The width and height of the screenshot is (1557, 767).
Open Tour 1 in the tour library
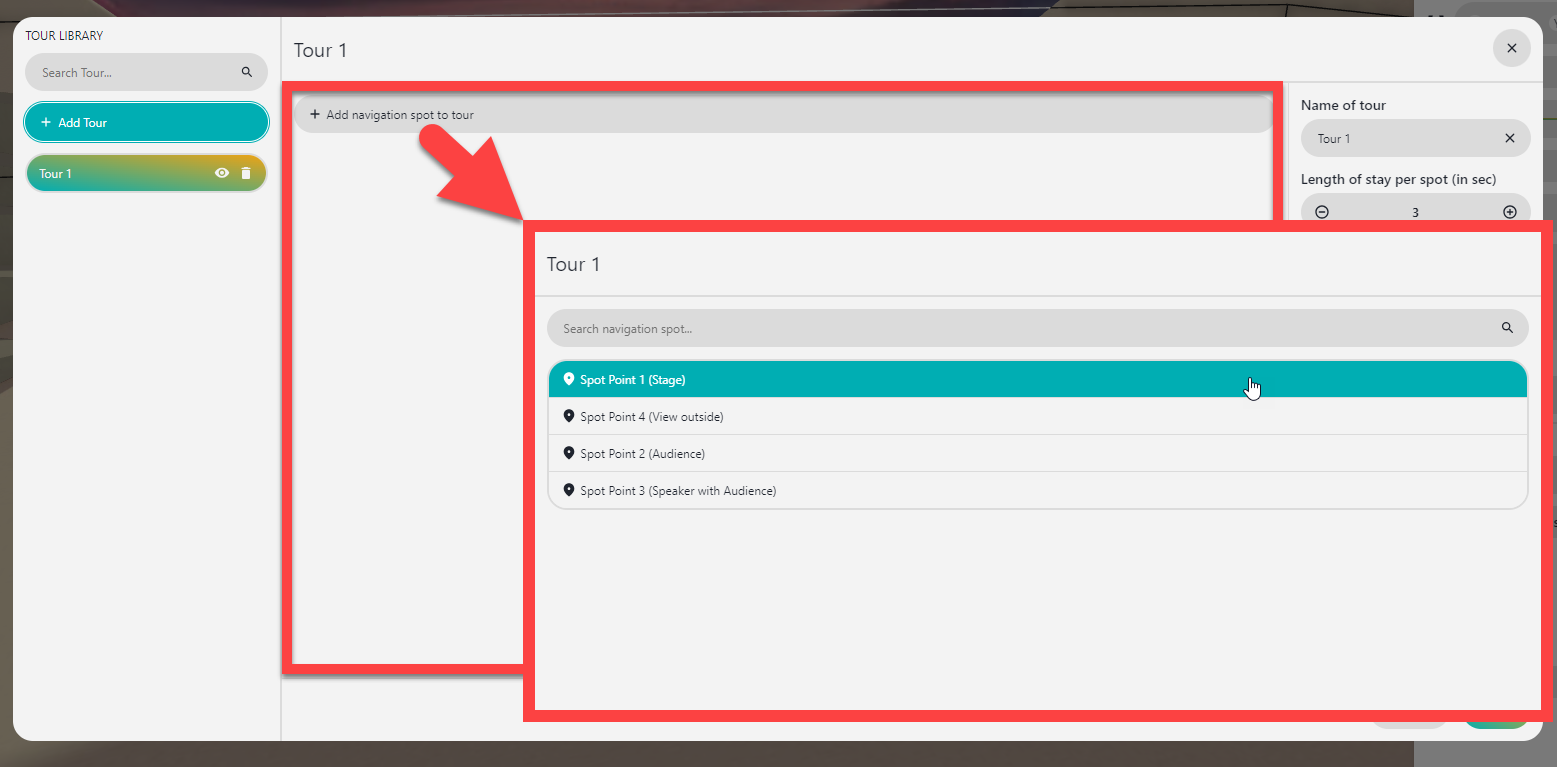pos(110,173)
